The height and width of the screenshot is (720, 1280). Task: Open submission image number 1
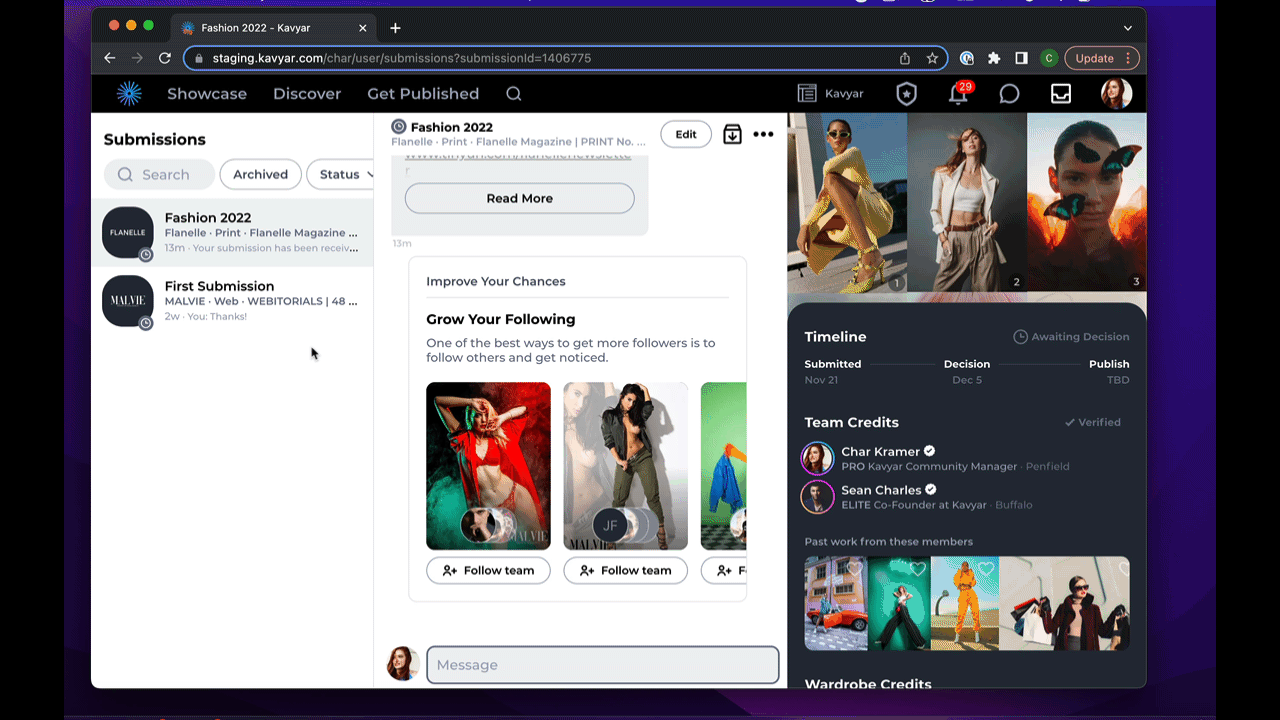[x=847, y=202]
